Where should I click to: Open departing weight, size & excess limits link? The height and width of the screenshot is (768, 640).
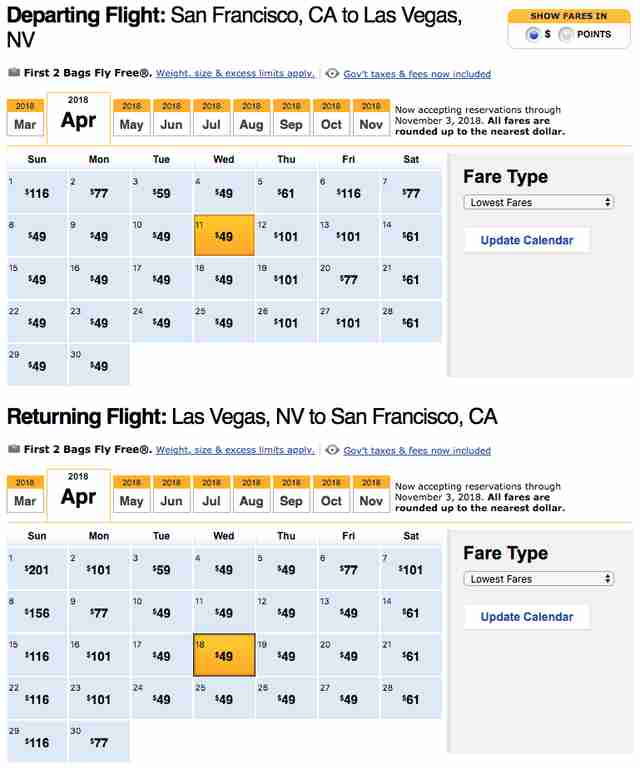pyautogui.click(x=235, y=73)
